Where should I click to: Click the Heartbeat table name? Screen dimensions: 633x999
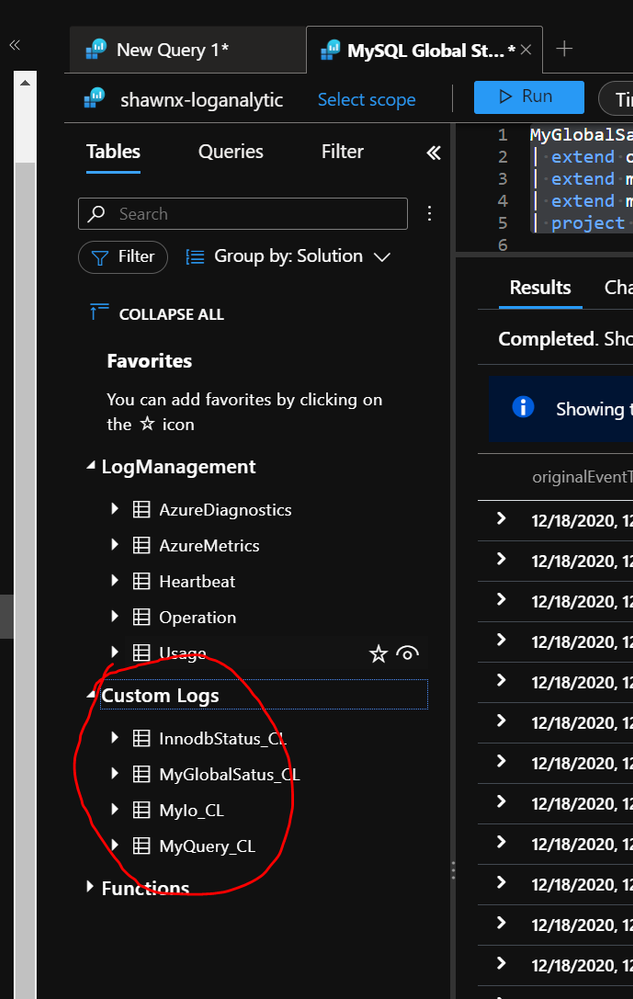[x=197, y=582]
